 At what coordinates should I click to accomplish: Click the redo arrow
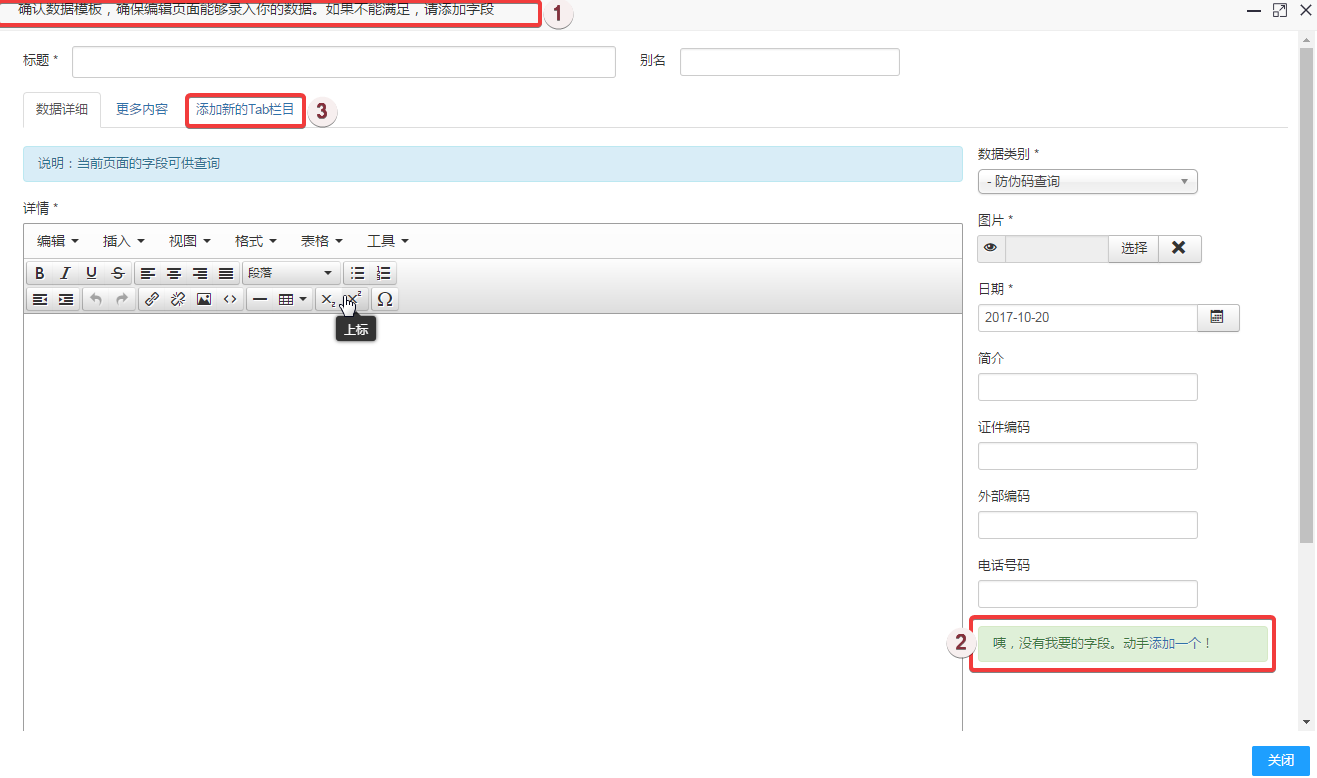coord(122,299)
